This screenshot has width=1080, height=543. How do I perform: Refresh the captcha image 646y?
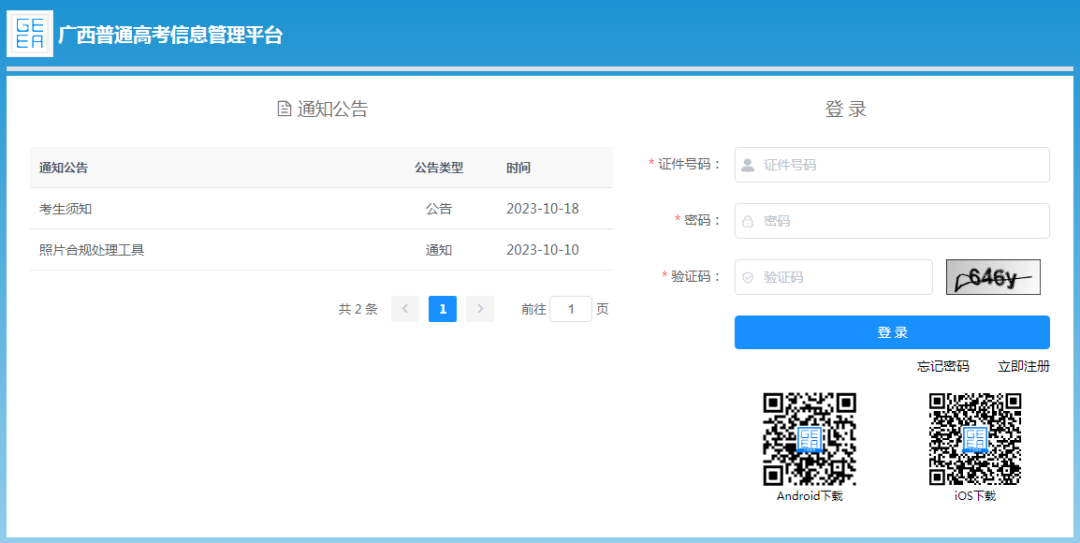point(993,277)
